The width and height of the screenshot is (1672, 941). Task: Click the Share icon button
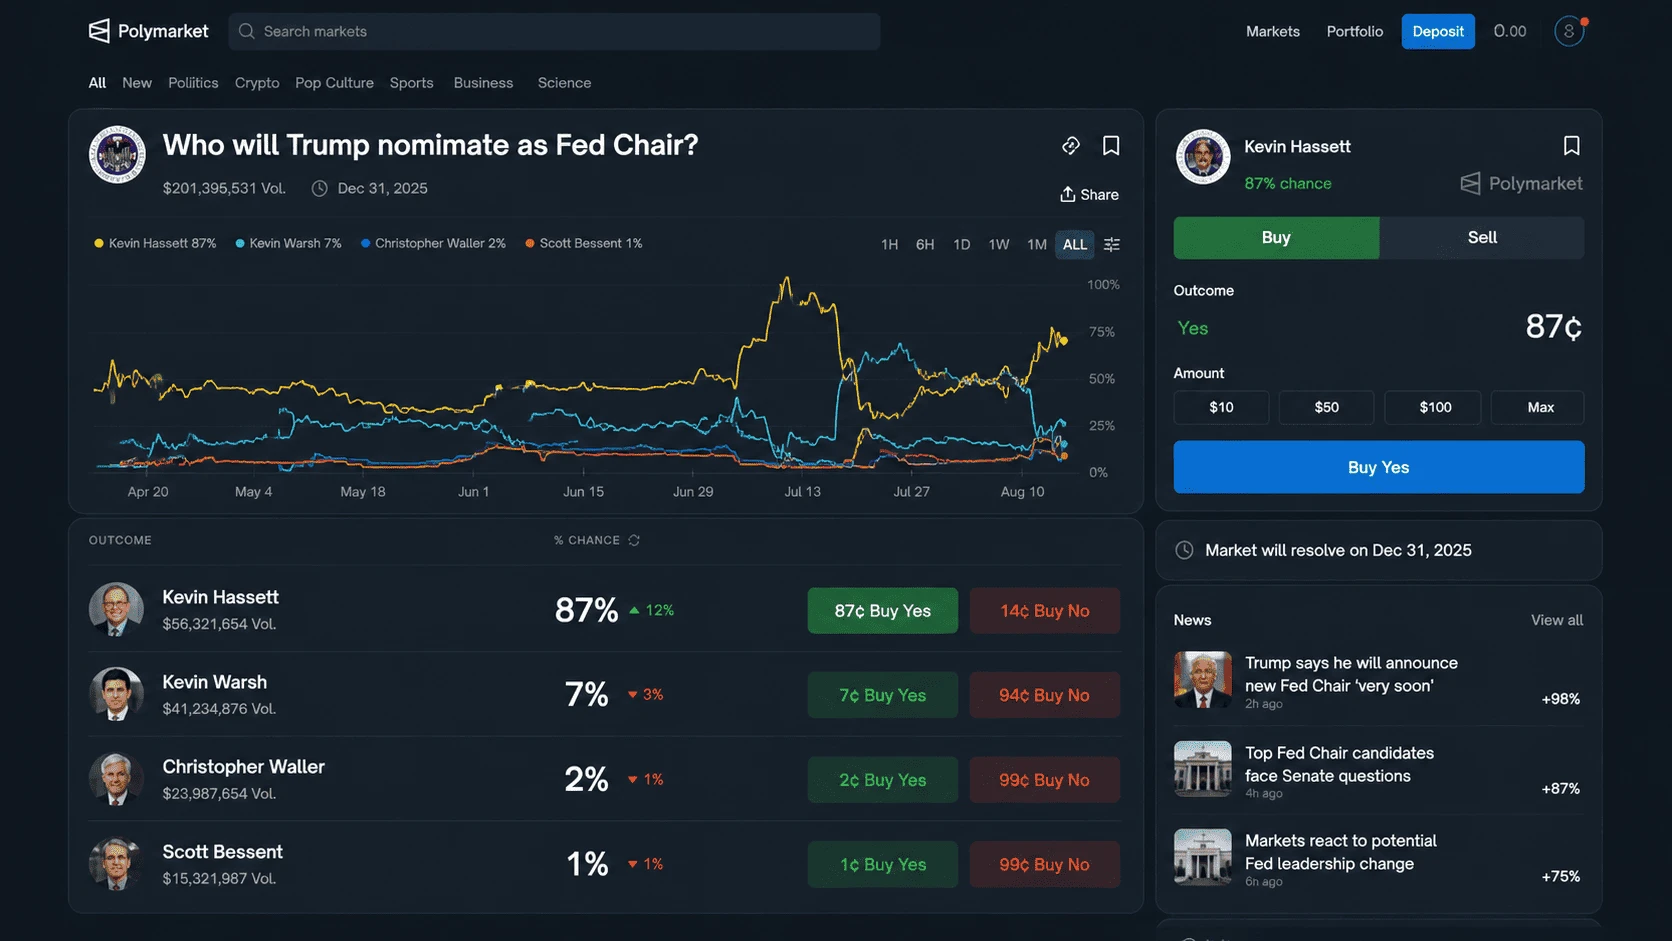coord(1089,194)
